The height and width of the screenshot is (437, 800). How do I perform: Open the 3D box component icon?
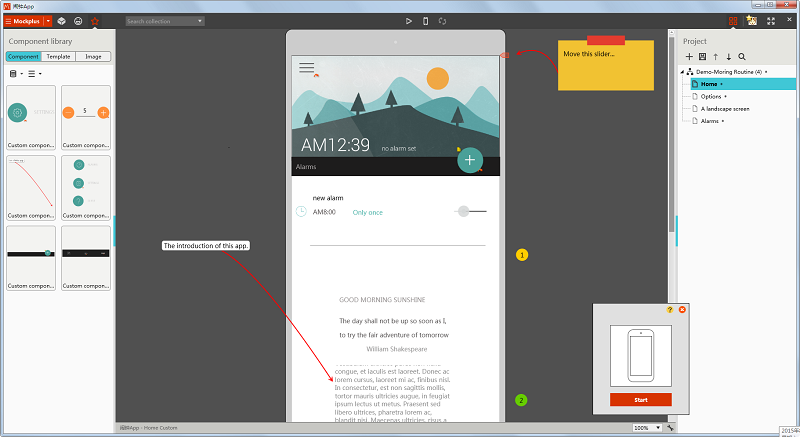coord(61,21)
